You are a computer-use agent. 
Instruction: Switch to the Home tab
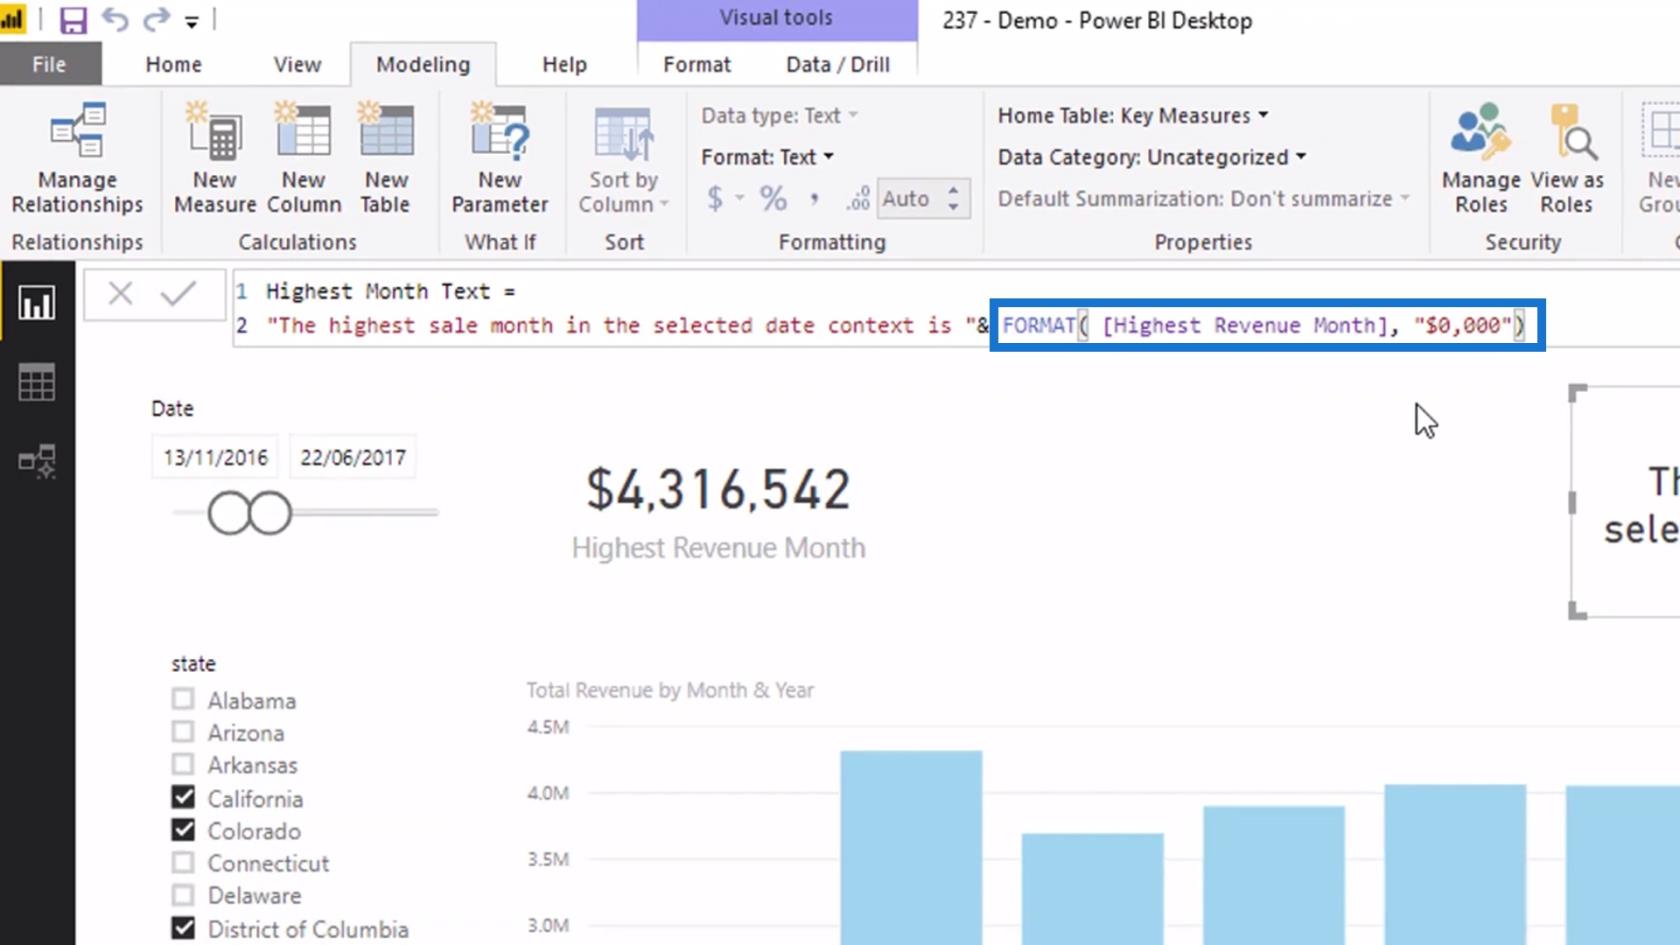[173, 64]
